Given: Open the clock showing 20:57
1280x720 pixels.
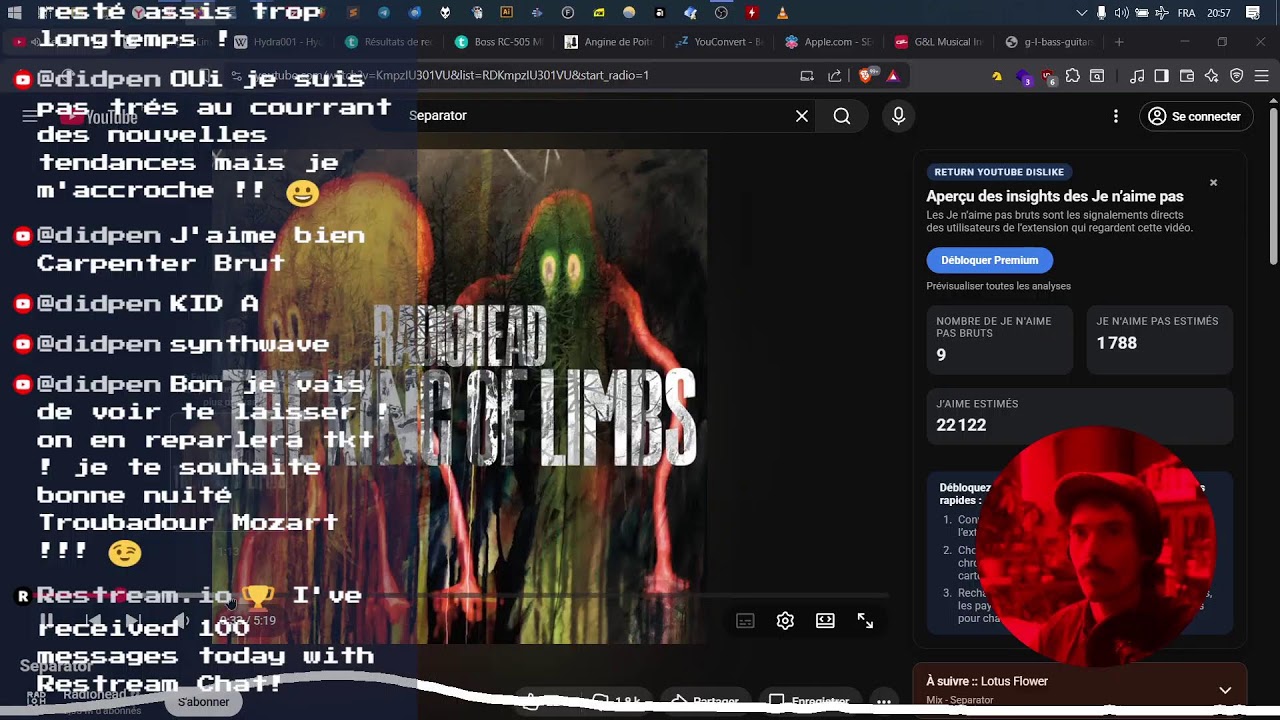Looking at the screenshot, I should click(x=1219, y=13).
